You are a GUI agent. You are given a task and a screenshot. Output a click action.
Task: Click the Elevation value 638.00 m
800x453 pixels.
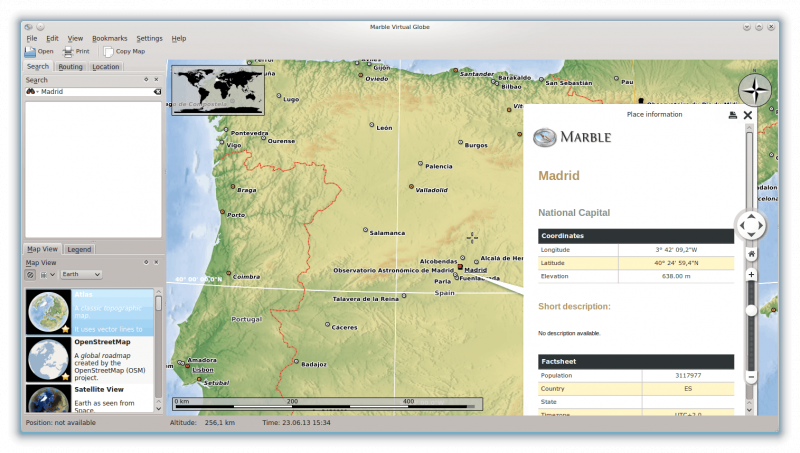pyautogui.click(x=676, y=276)
